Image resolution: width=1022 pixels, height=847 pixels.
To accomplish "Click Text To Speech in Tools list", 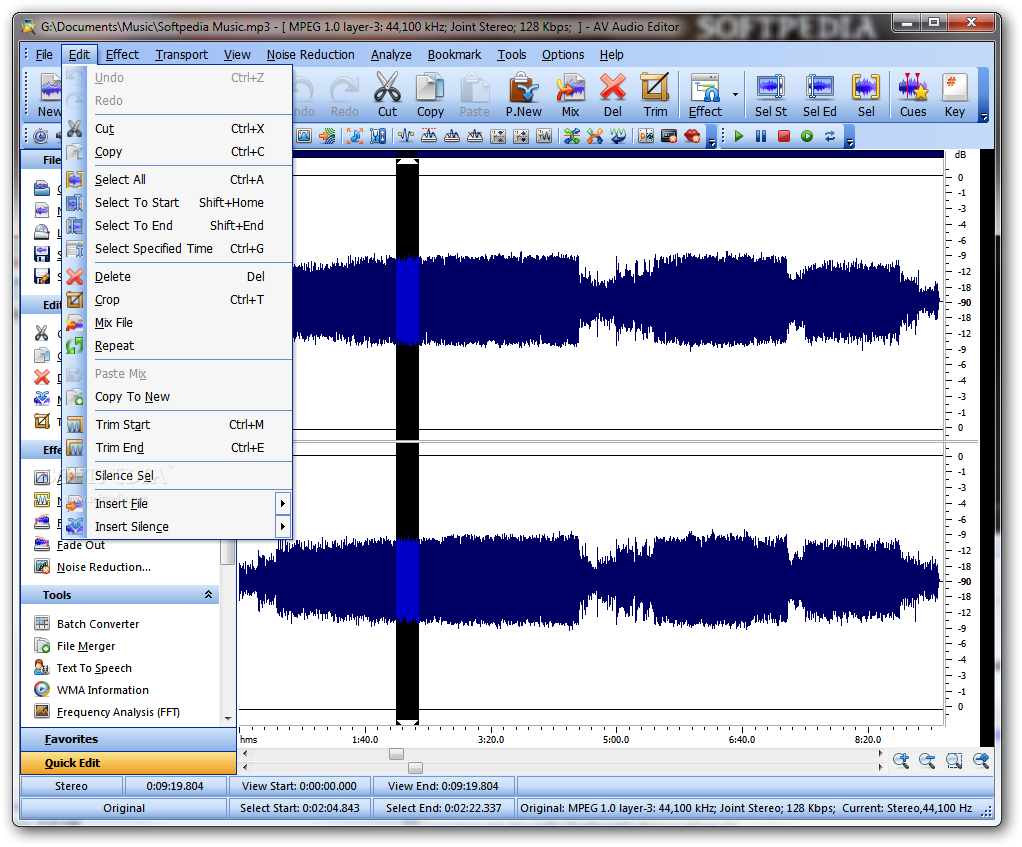I will (94, 668).
